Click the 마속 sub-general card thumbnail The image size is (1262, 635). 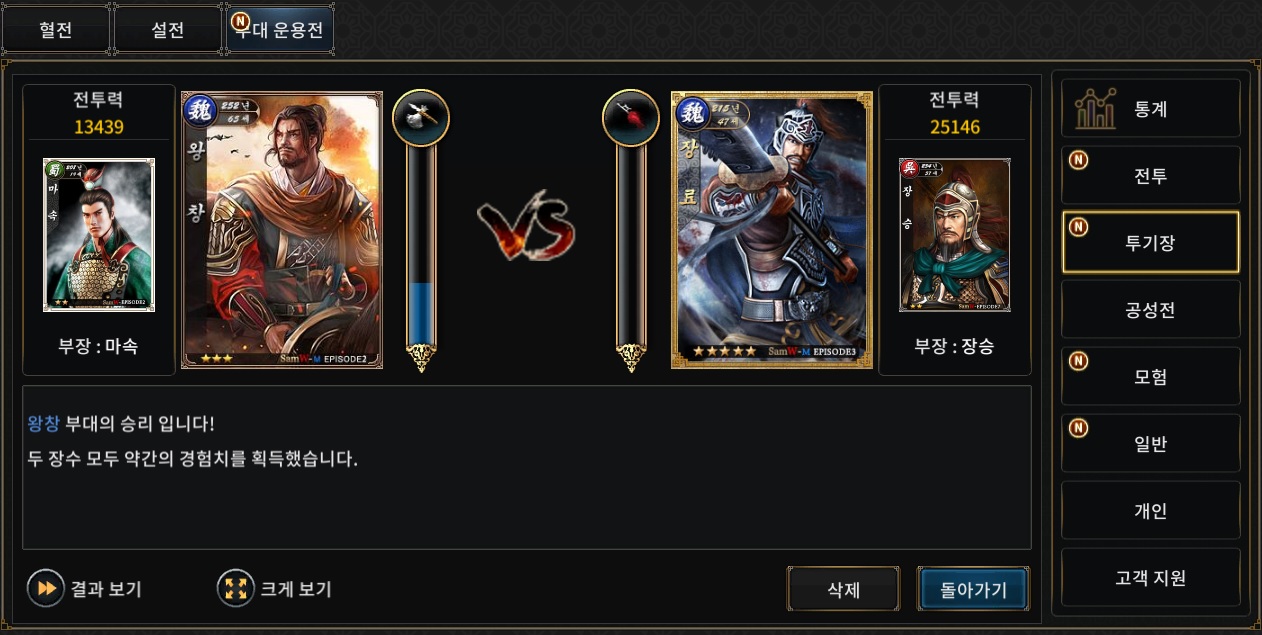point(99,235)
